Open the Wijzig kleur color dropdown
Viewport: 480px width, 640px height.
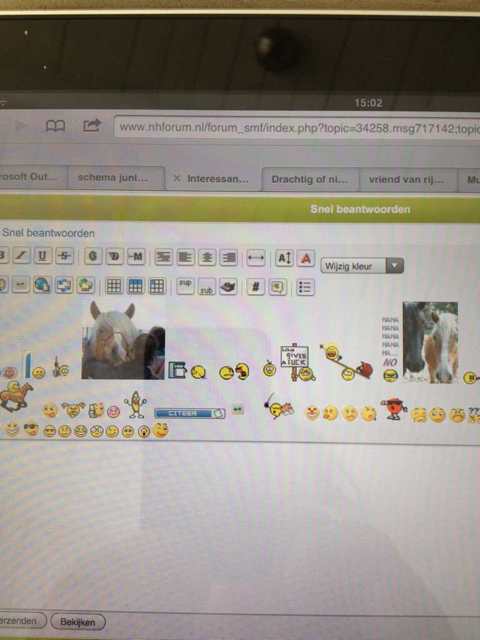coord(362,266)
